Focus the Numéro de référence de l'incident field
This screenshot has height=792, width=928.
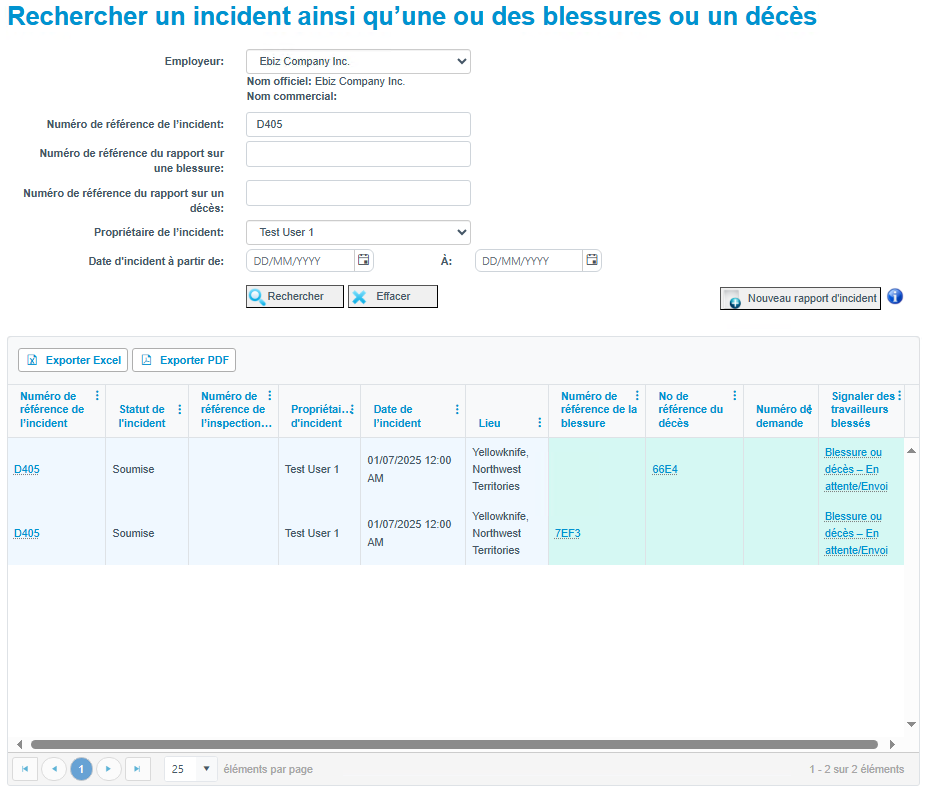click(x=358, y=124)
